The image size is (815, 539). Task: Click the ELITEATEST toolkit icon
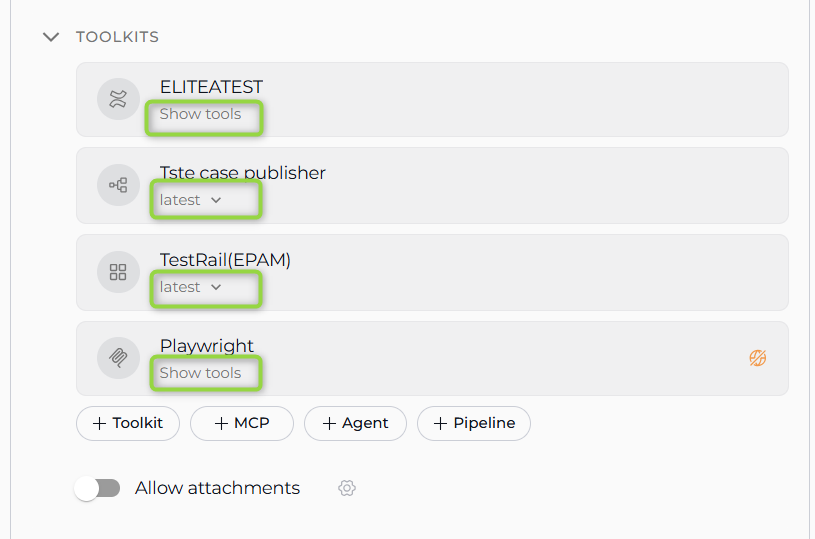(118, 99)
